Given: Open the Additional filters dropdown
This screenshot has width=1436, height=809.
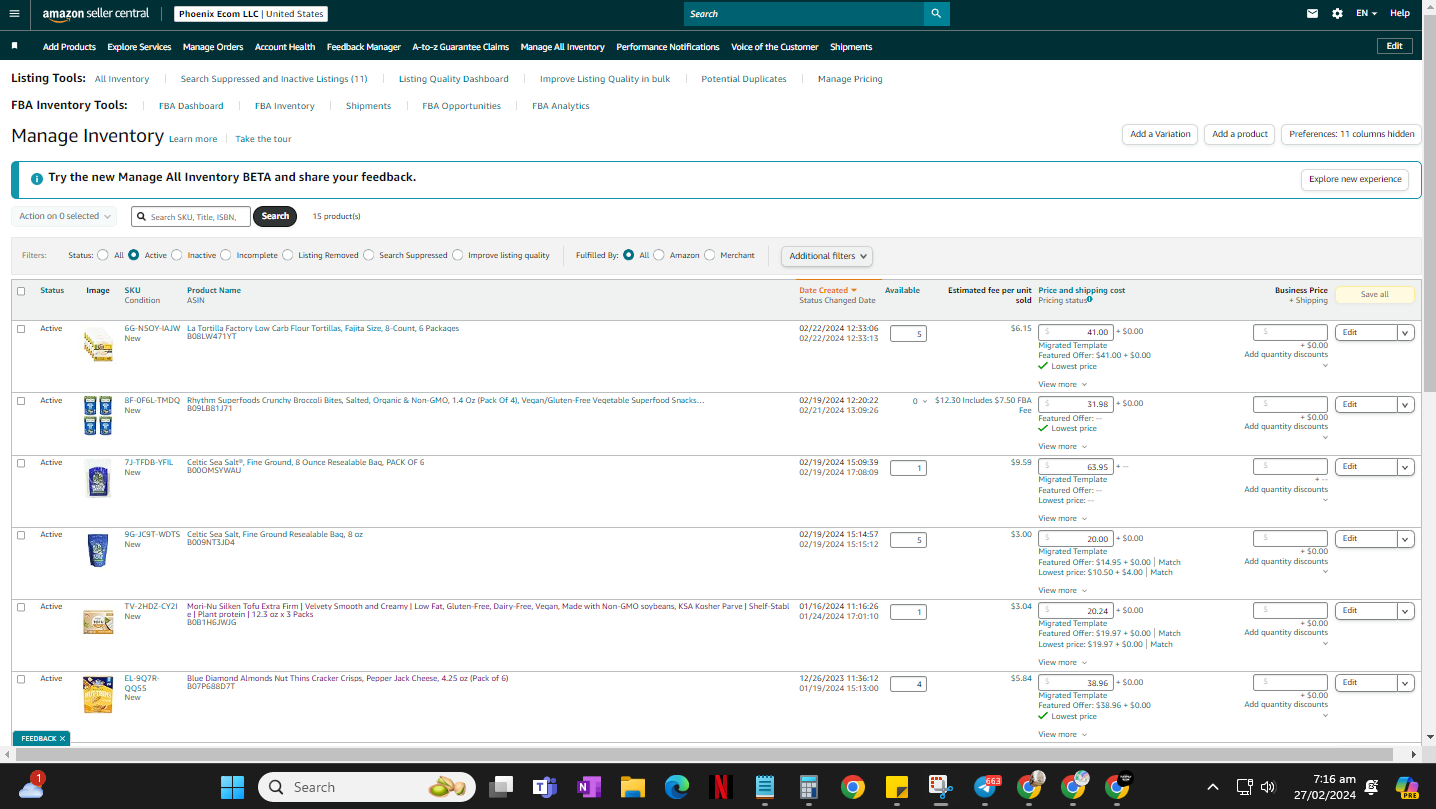Looking at the screenshot, I should (x=827, y=256).
